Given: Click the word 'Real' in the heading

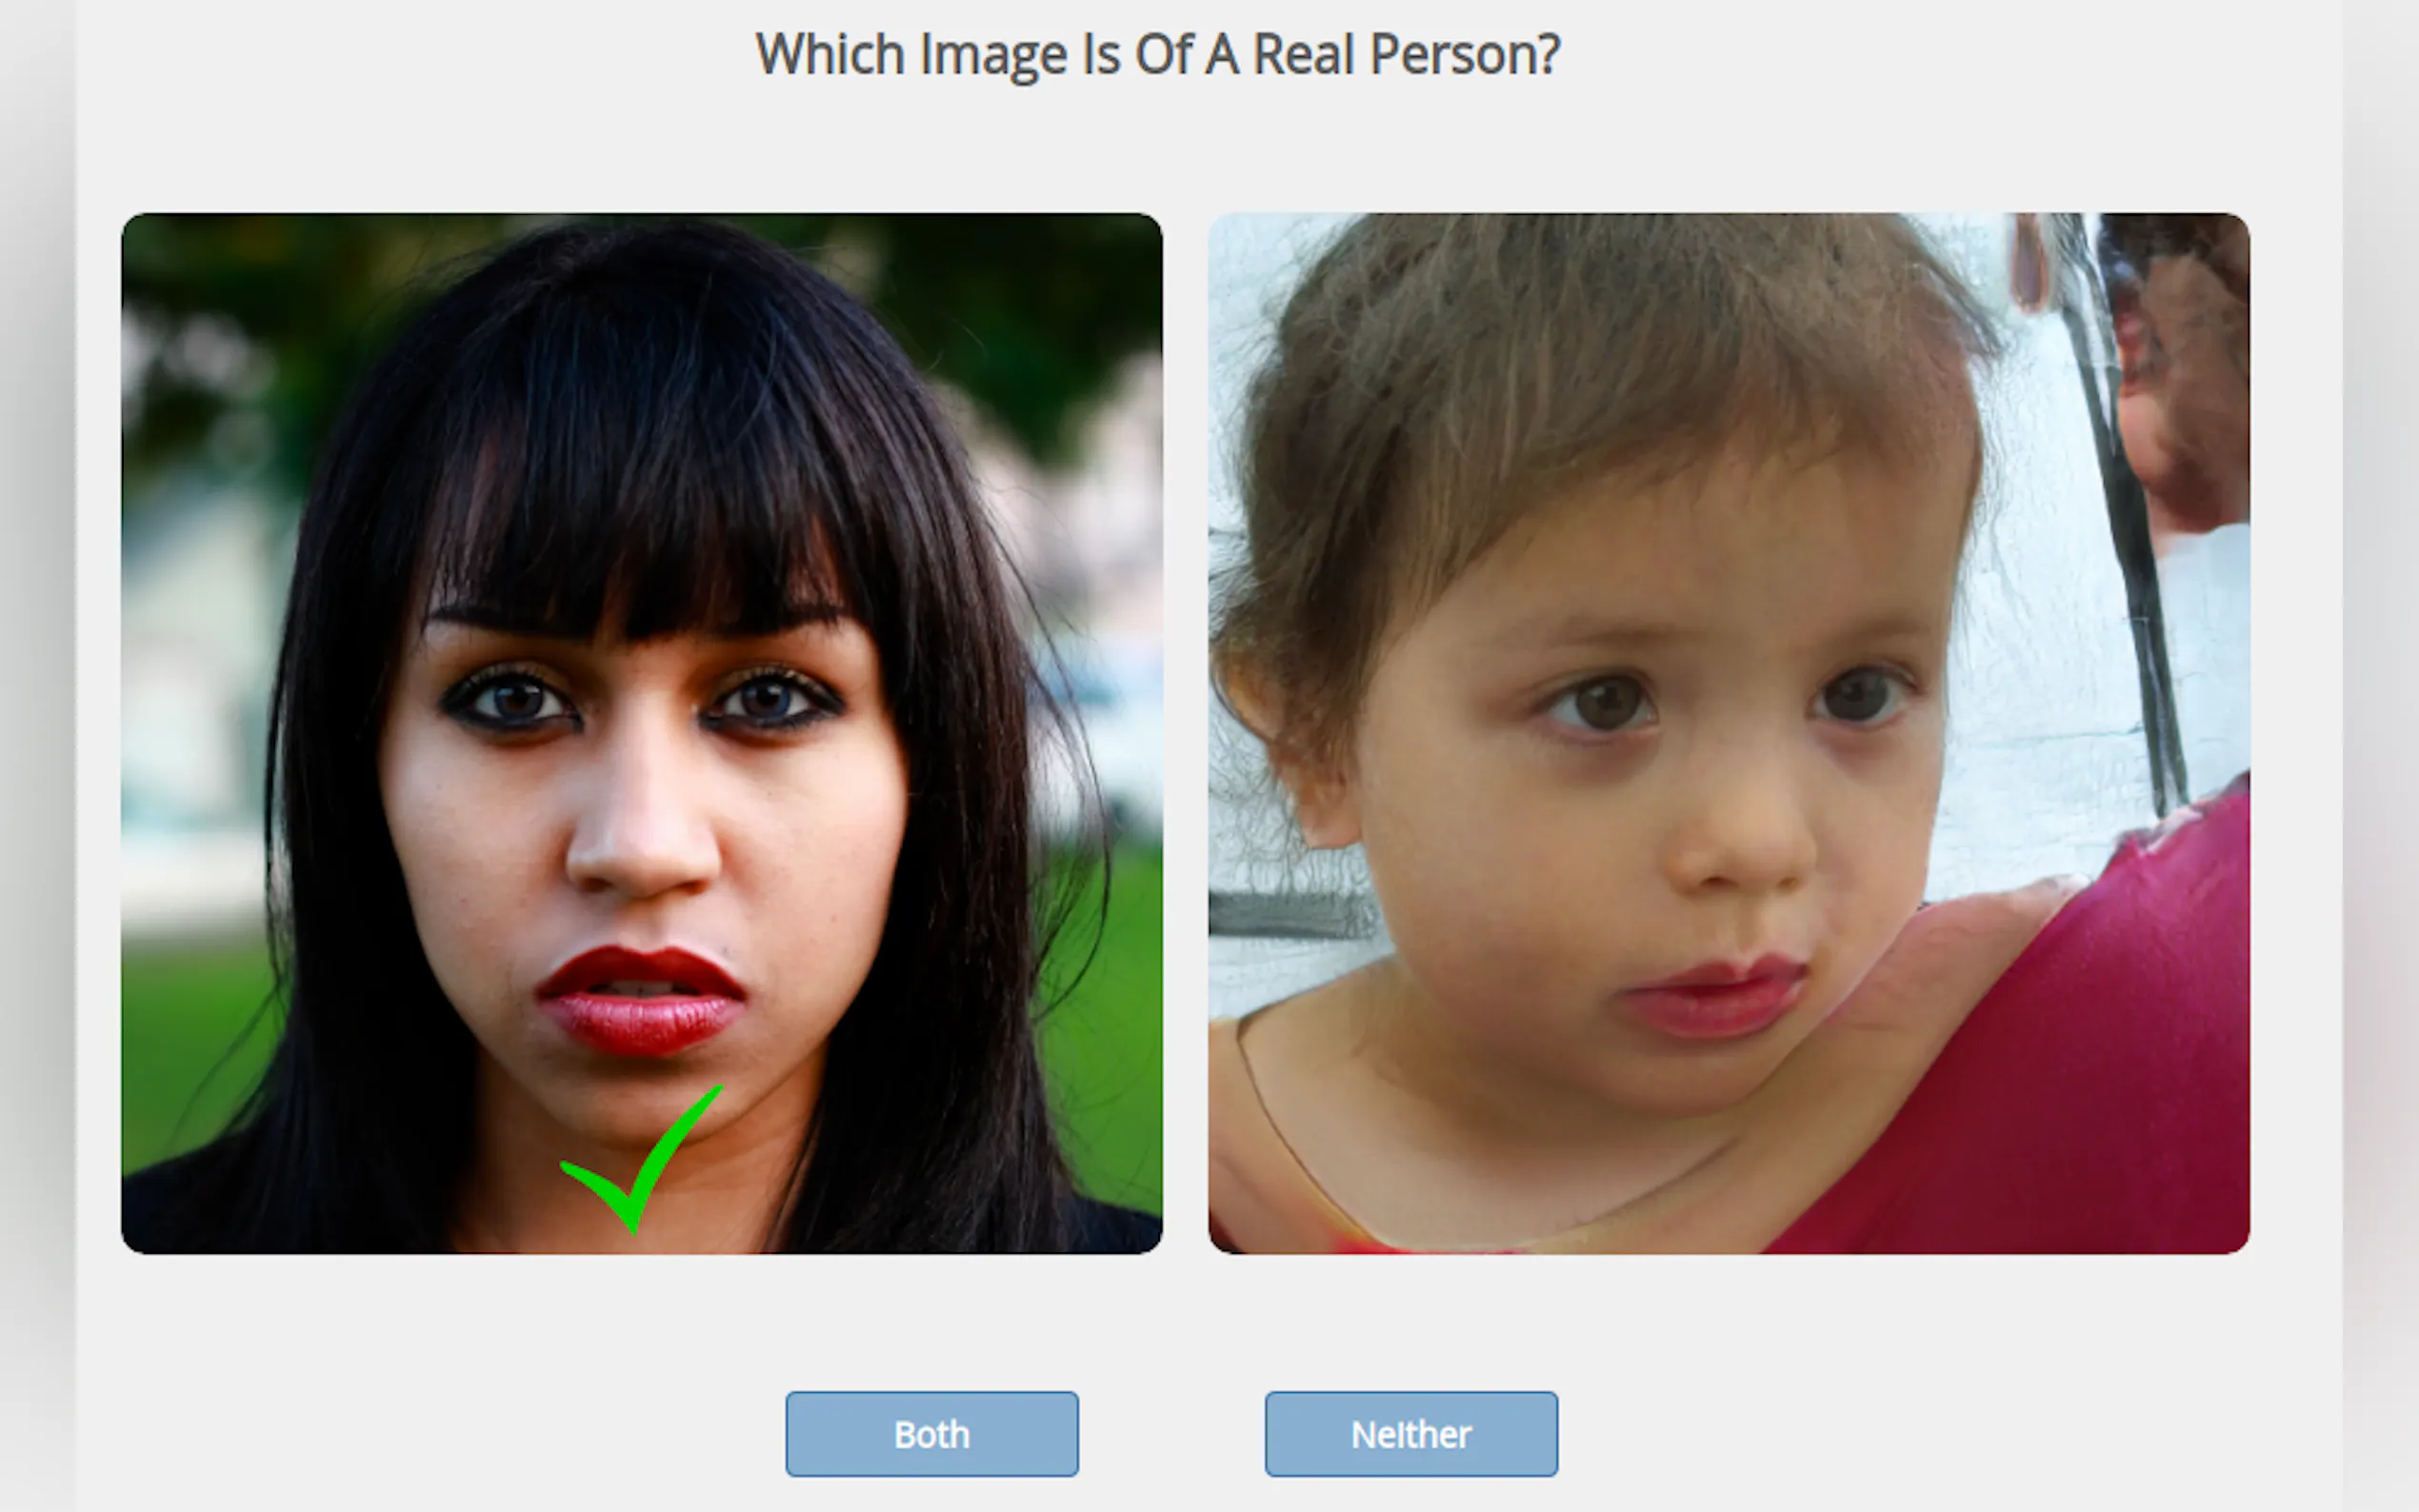Looking at the screenshot, I should click(x=1304, y=54).
